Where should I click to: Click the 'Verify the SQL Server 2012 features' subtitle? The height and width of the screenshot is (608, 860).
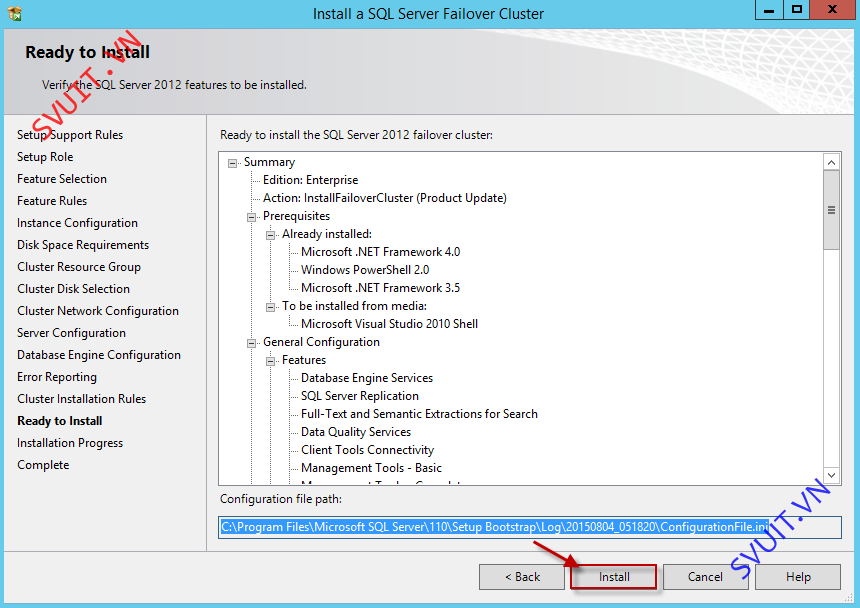(x=174, y=85)
